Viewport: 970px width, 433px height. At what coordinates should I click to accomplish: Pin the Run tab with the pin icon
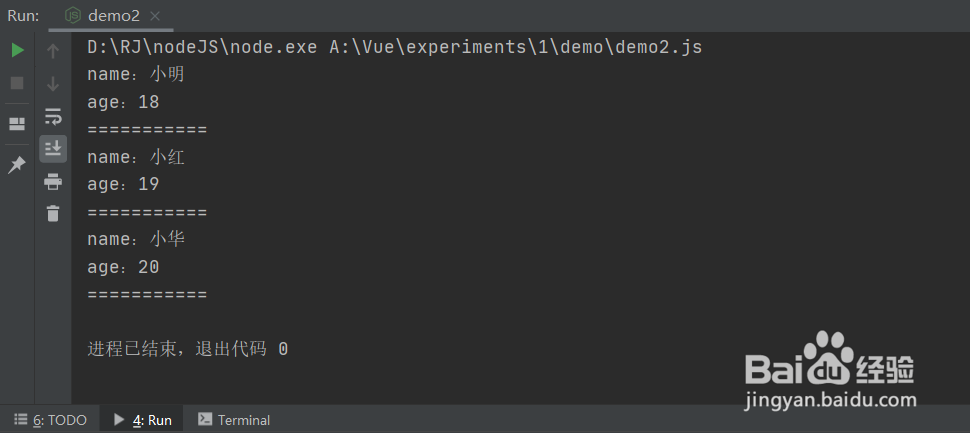(17, 165)
